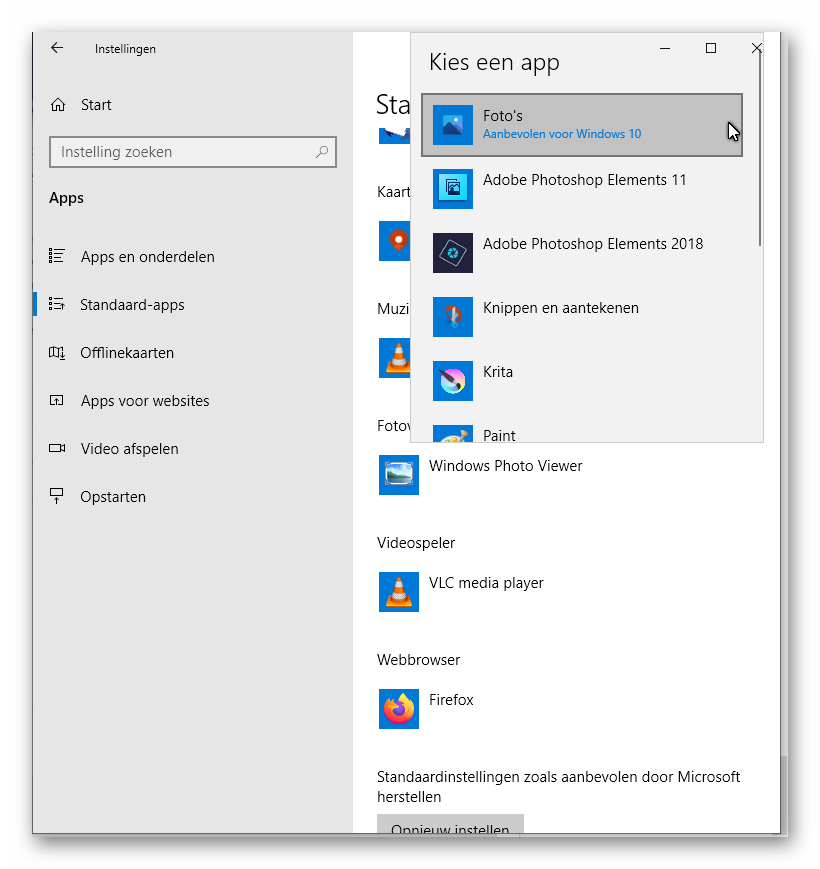Open Apps voor websites page
The width and height of the screenshot is (820, 869).
tap(145, 401)
